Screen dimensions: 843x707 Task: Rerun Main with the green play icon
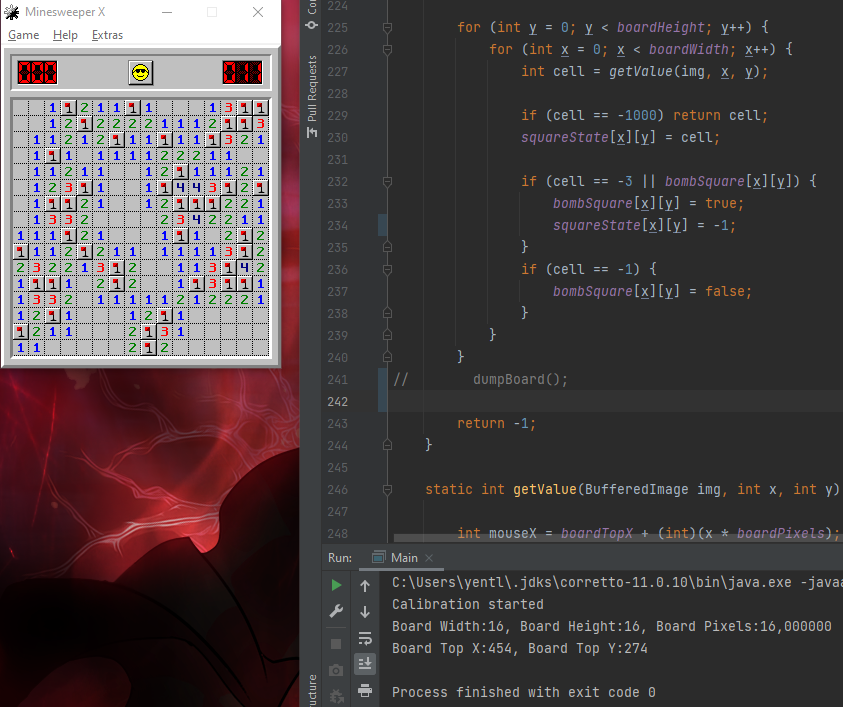(x=336, y=585)
